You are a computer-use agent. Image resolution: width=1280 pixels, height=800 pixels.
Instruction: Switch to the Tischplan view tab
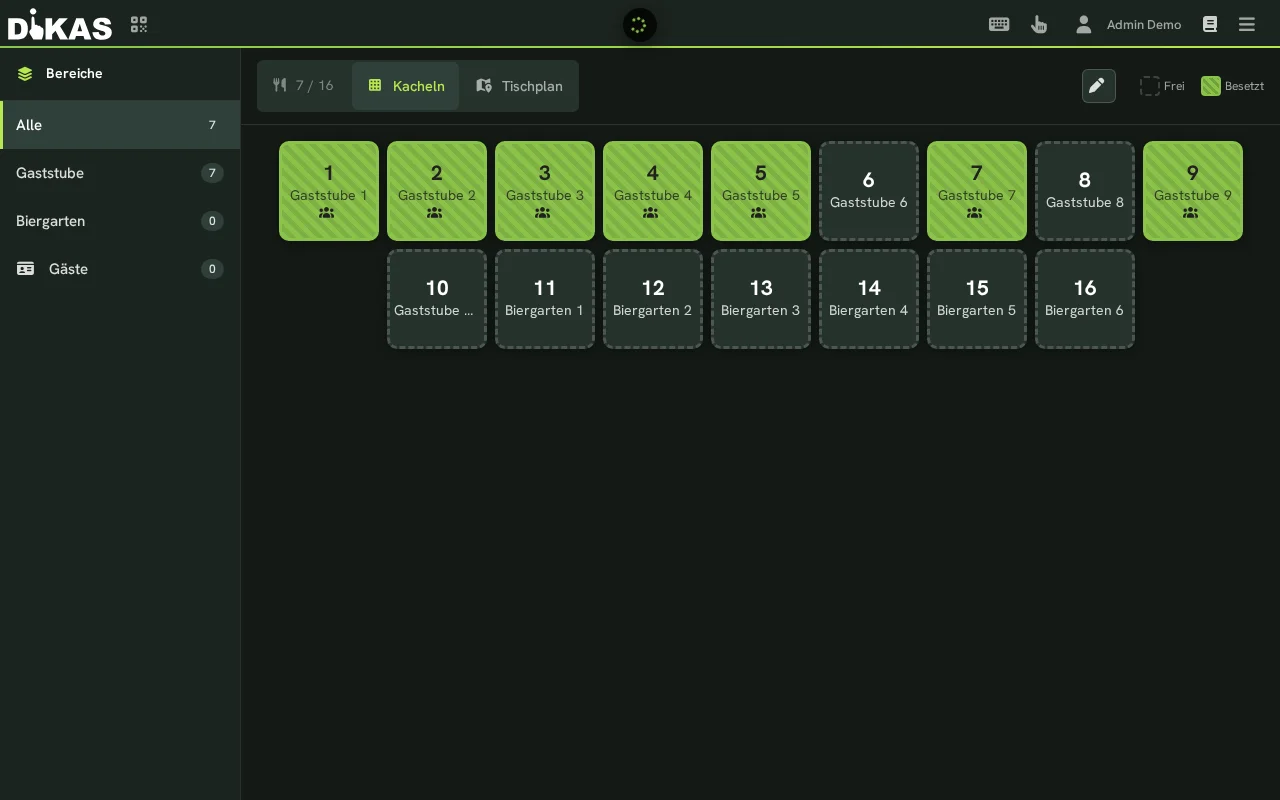point(519,86)
